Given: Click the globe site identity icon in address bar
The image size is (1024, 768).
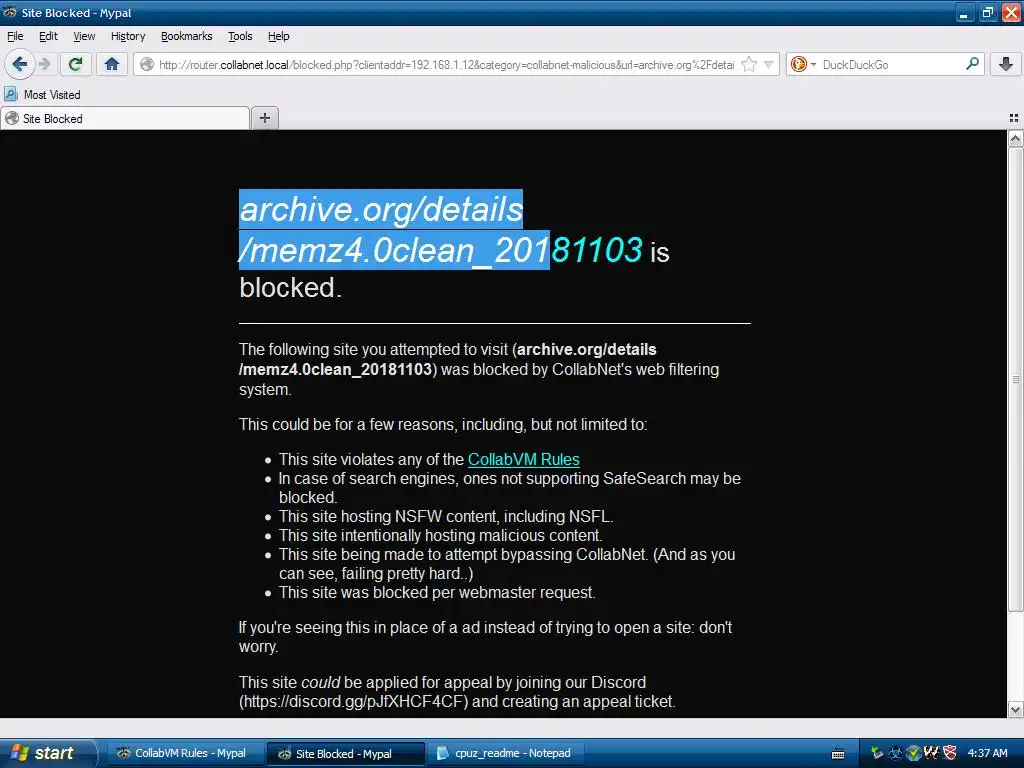Looking at the screenshot, I should [x=147, y=64].
